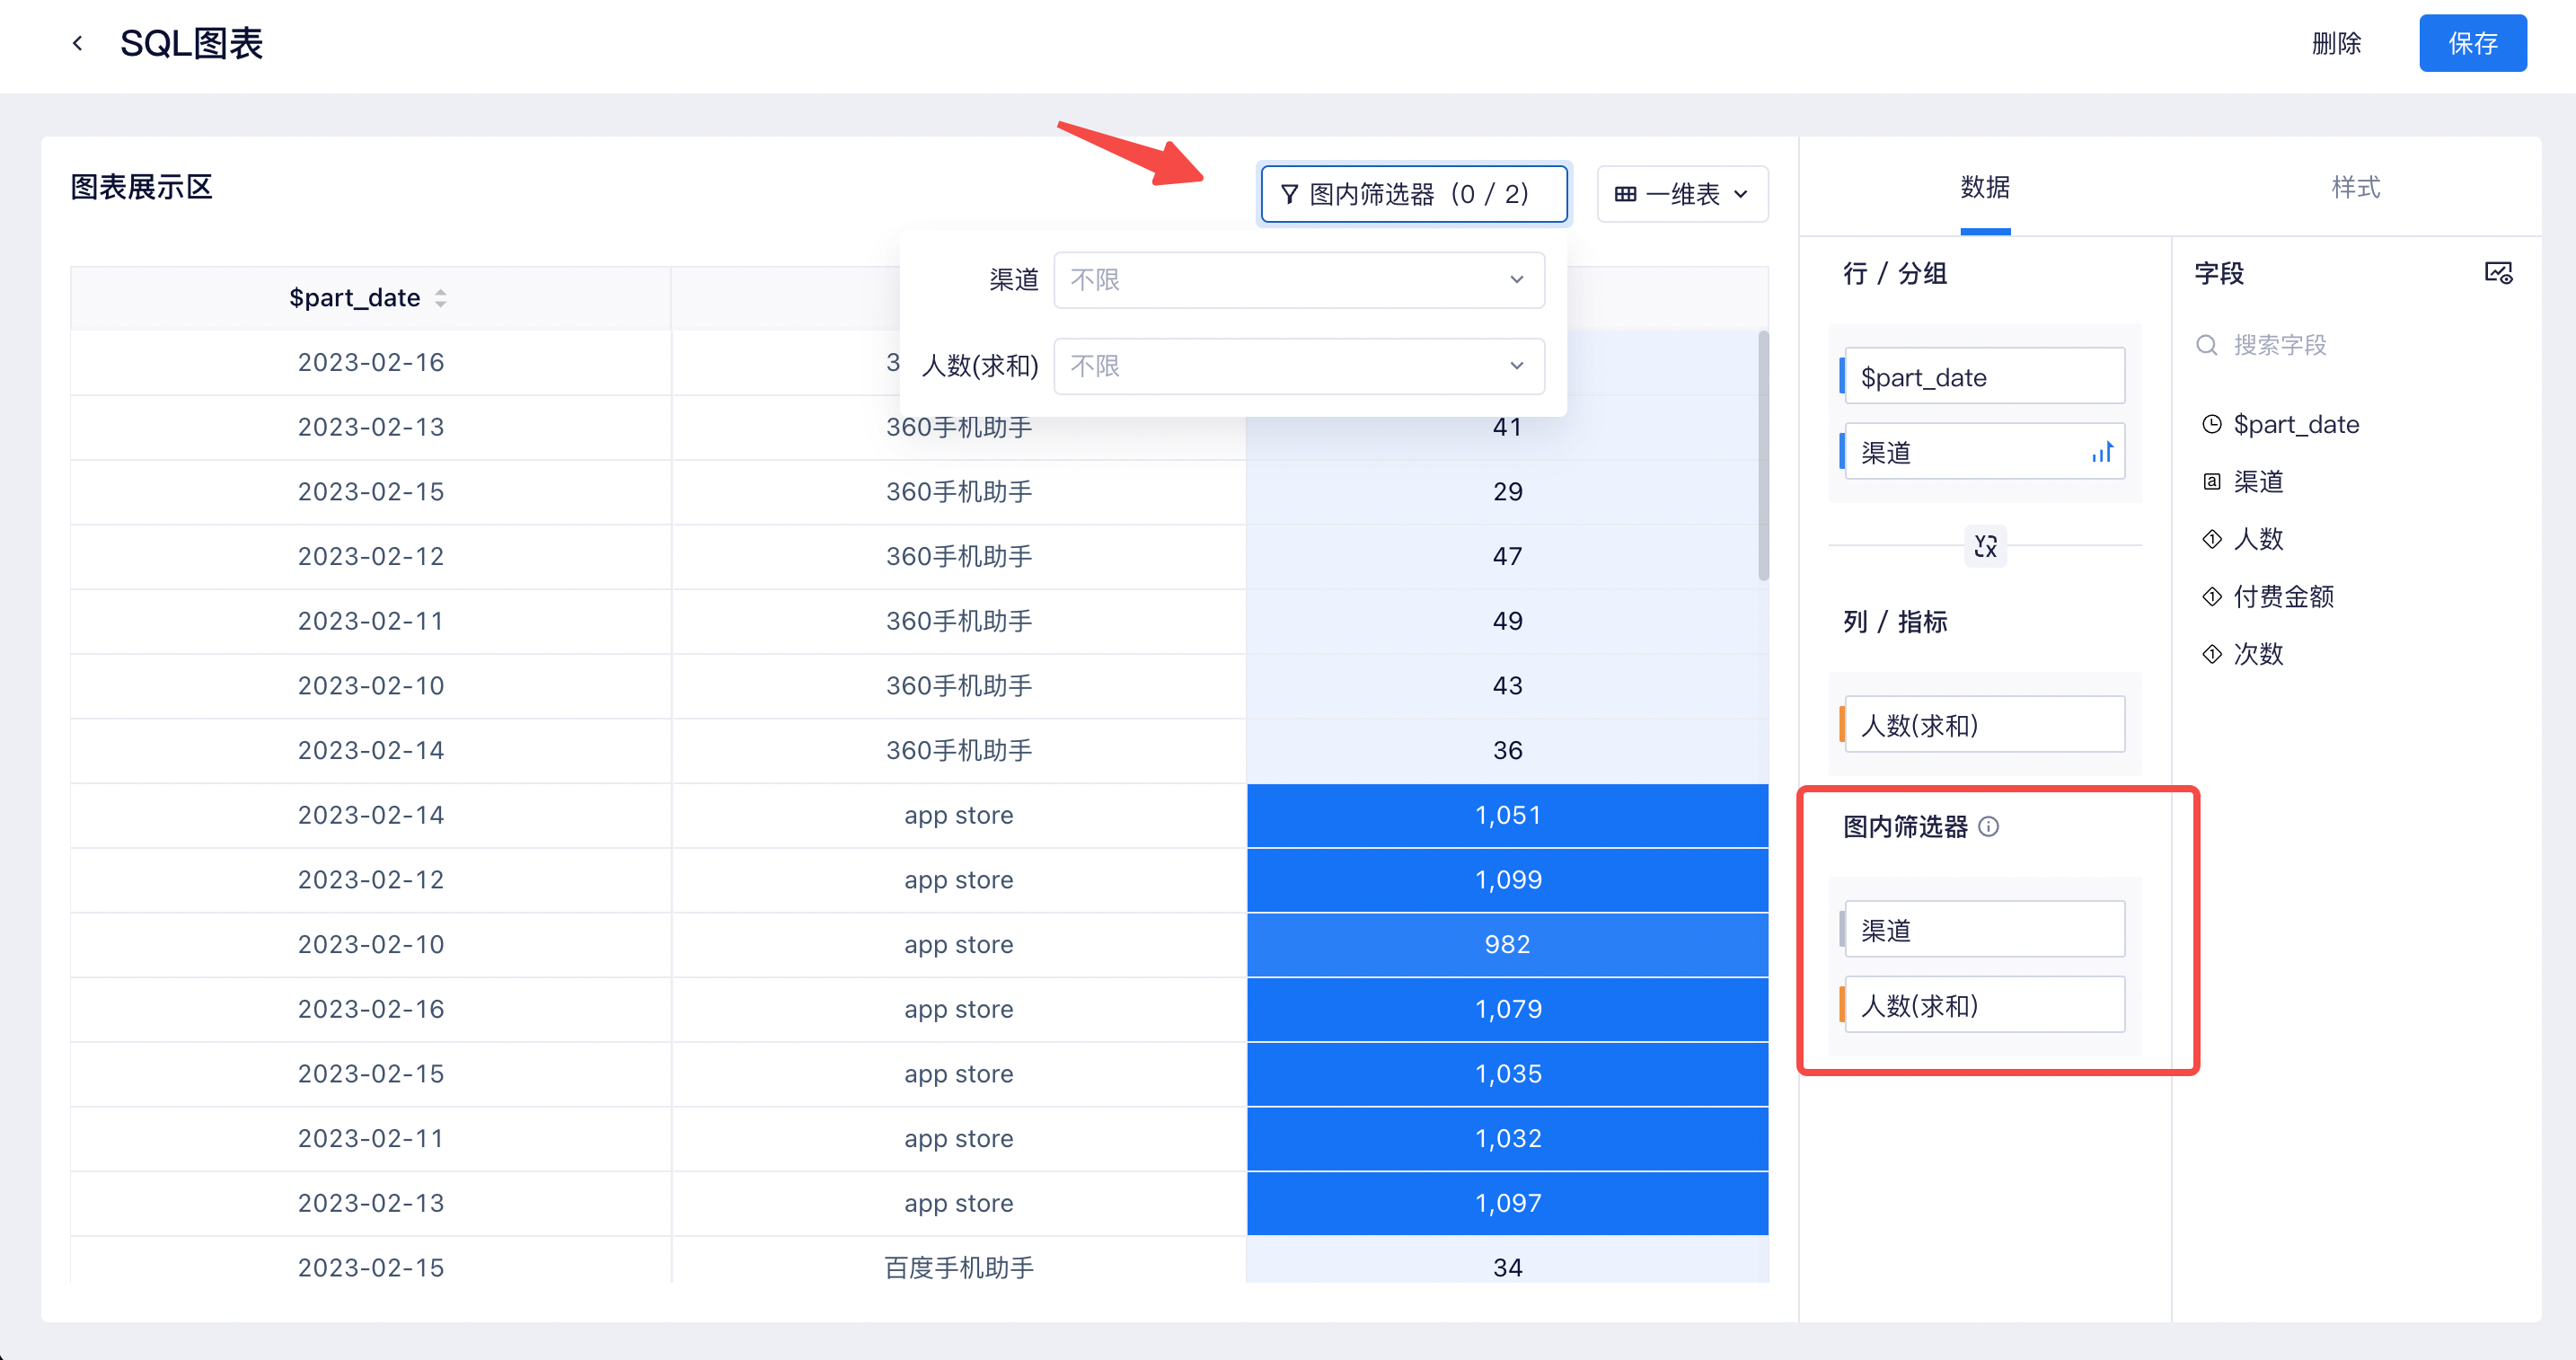Click the cell with value 1,099
Viewport: 2576px width, 1360px height.
1507,880
